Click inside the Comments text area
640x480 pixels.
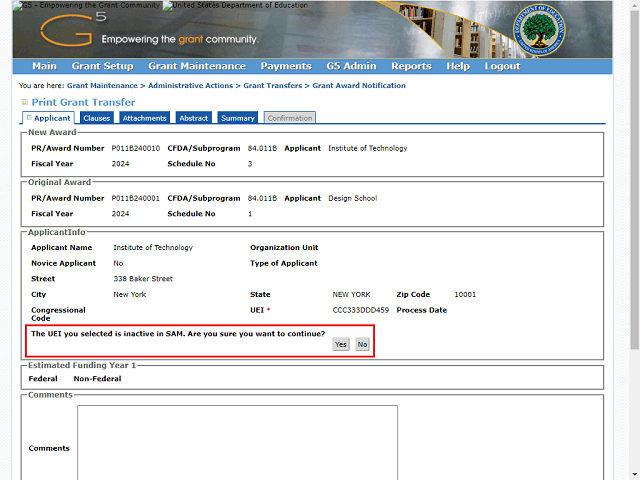[x=238, y=442]
